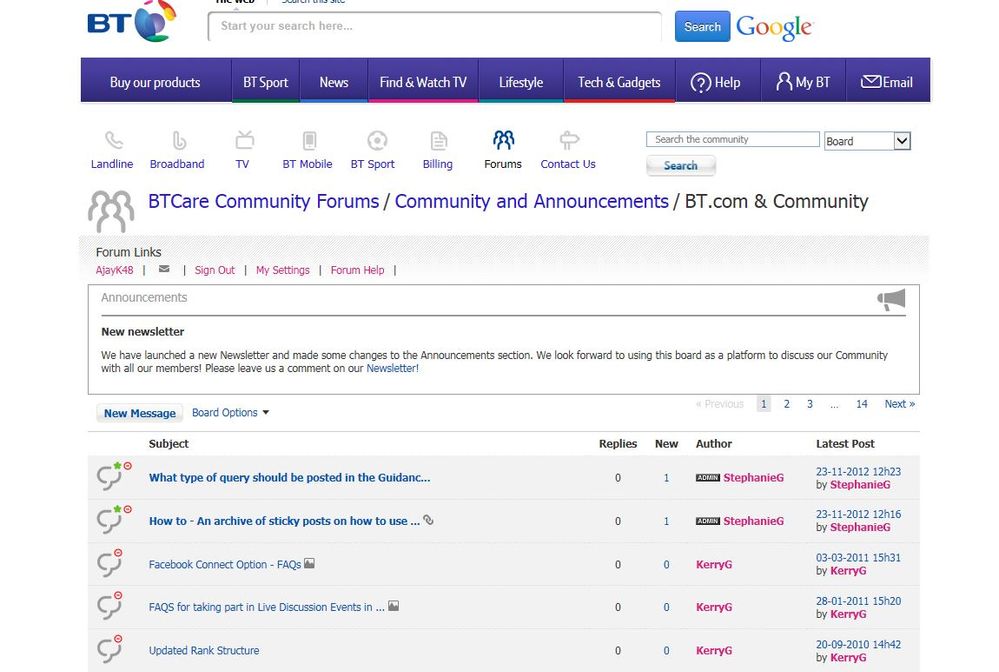Jump to page 14 of threads

coord(861,404)
